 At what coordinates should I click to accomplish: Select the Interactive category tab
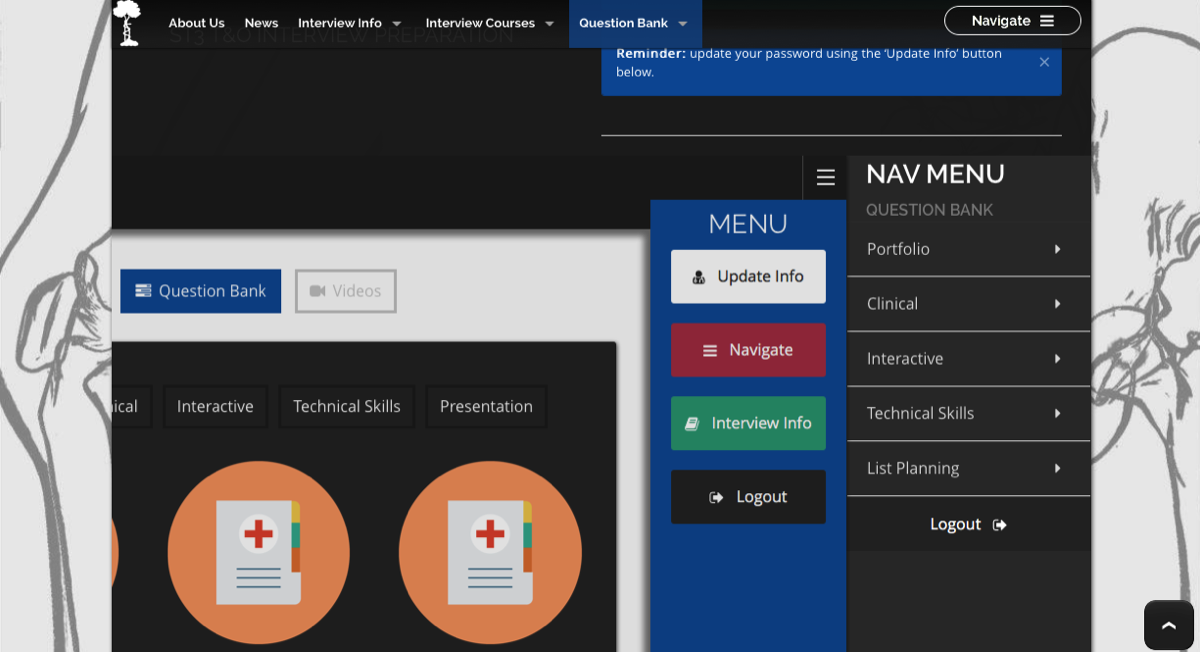(215, 406)
